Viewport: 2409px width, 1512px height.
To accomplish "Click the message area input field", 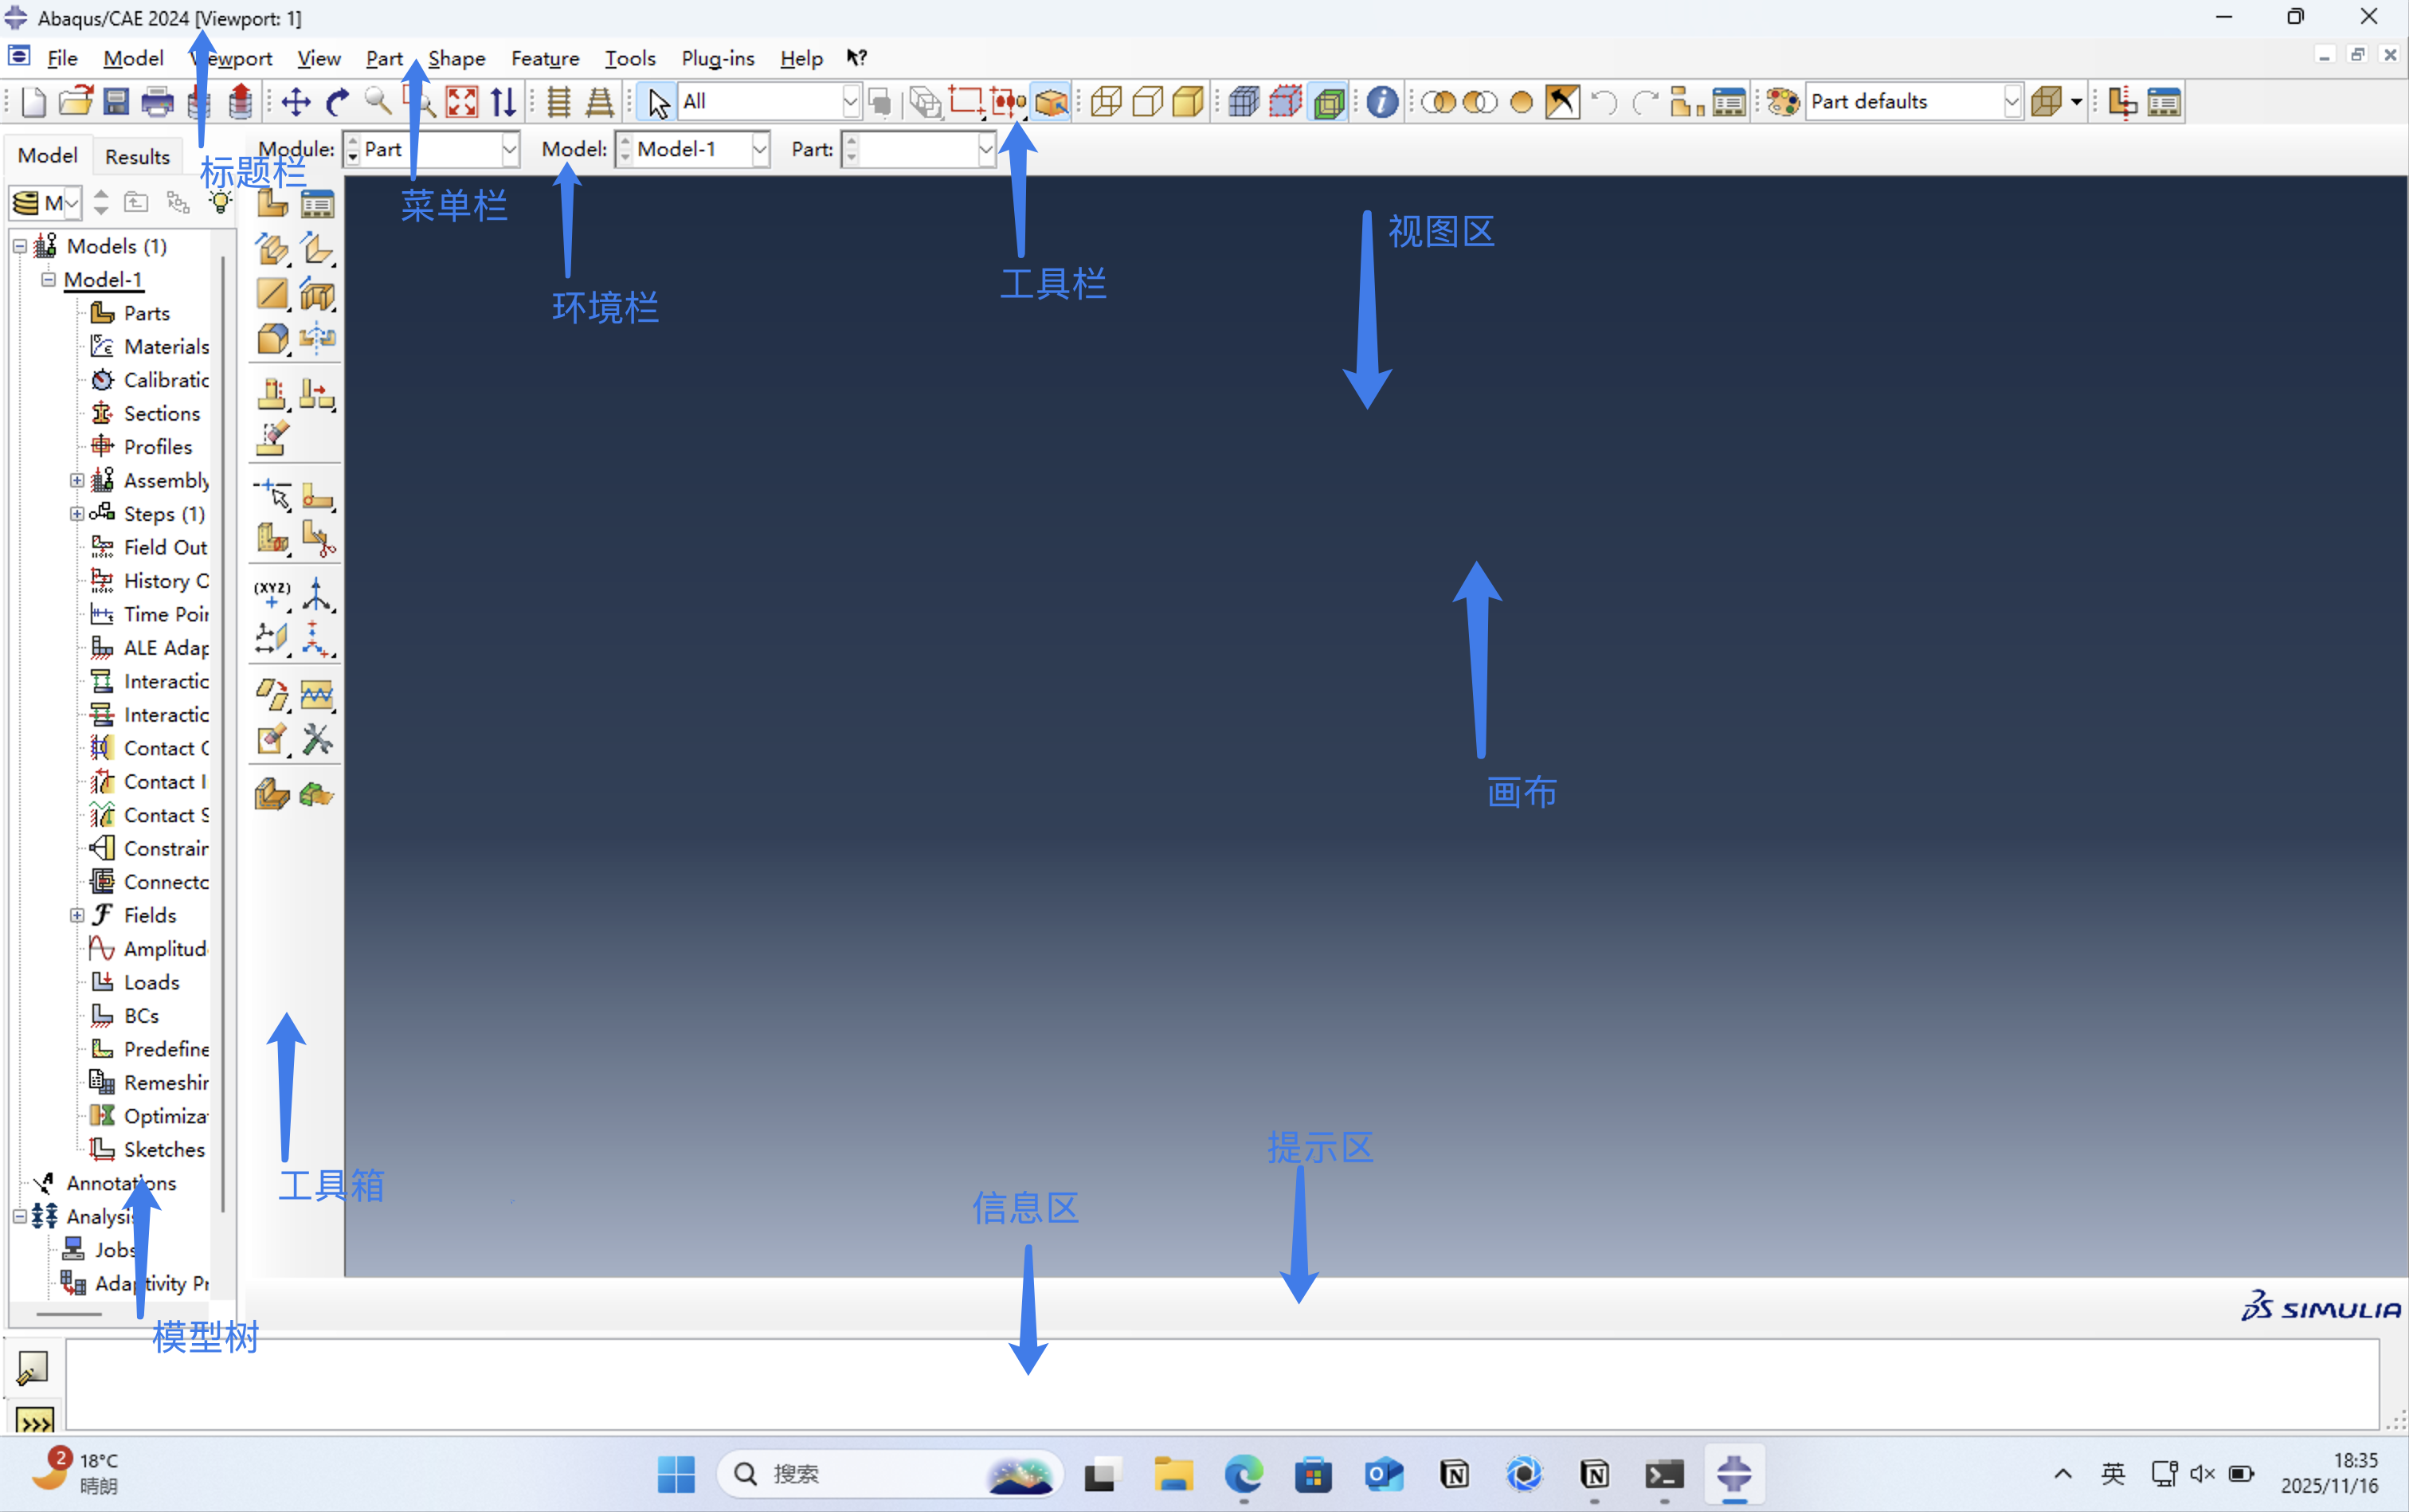I will (x=1220, y=1385).
